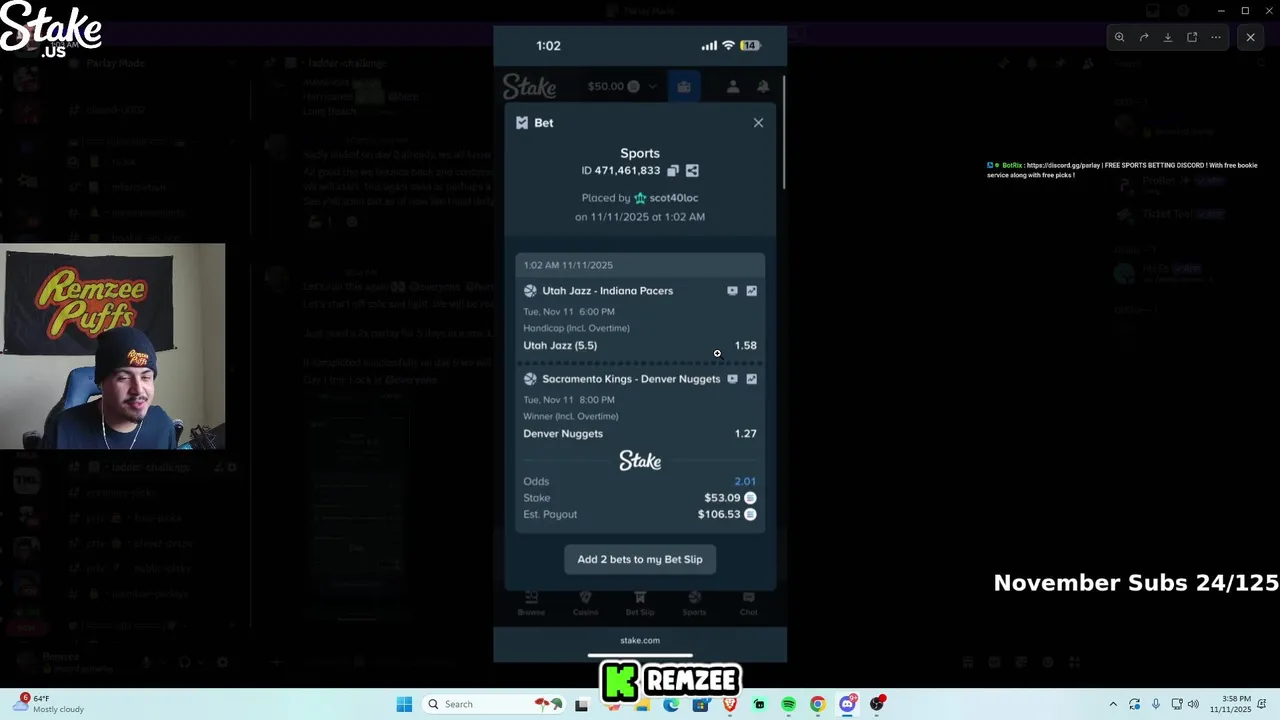Screen dimensions: 1280x720
Task: Open stats chart for Sacramento Kings - Denver Nuggets
Action: pyautogui.click(x=751, y=379)
